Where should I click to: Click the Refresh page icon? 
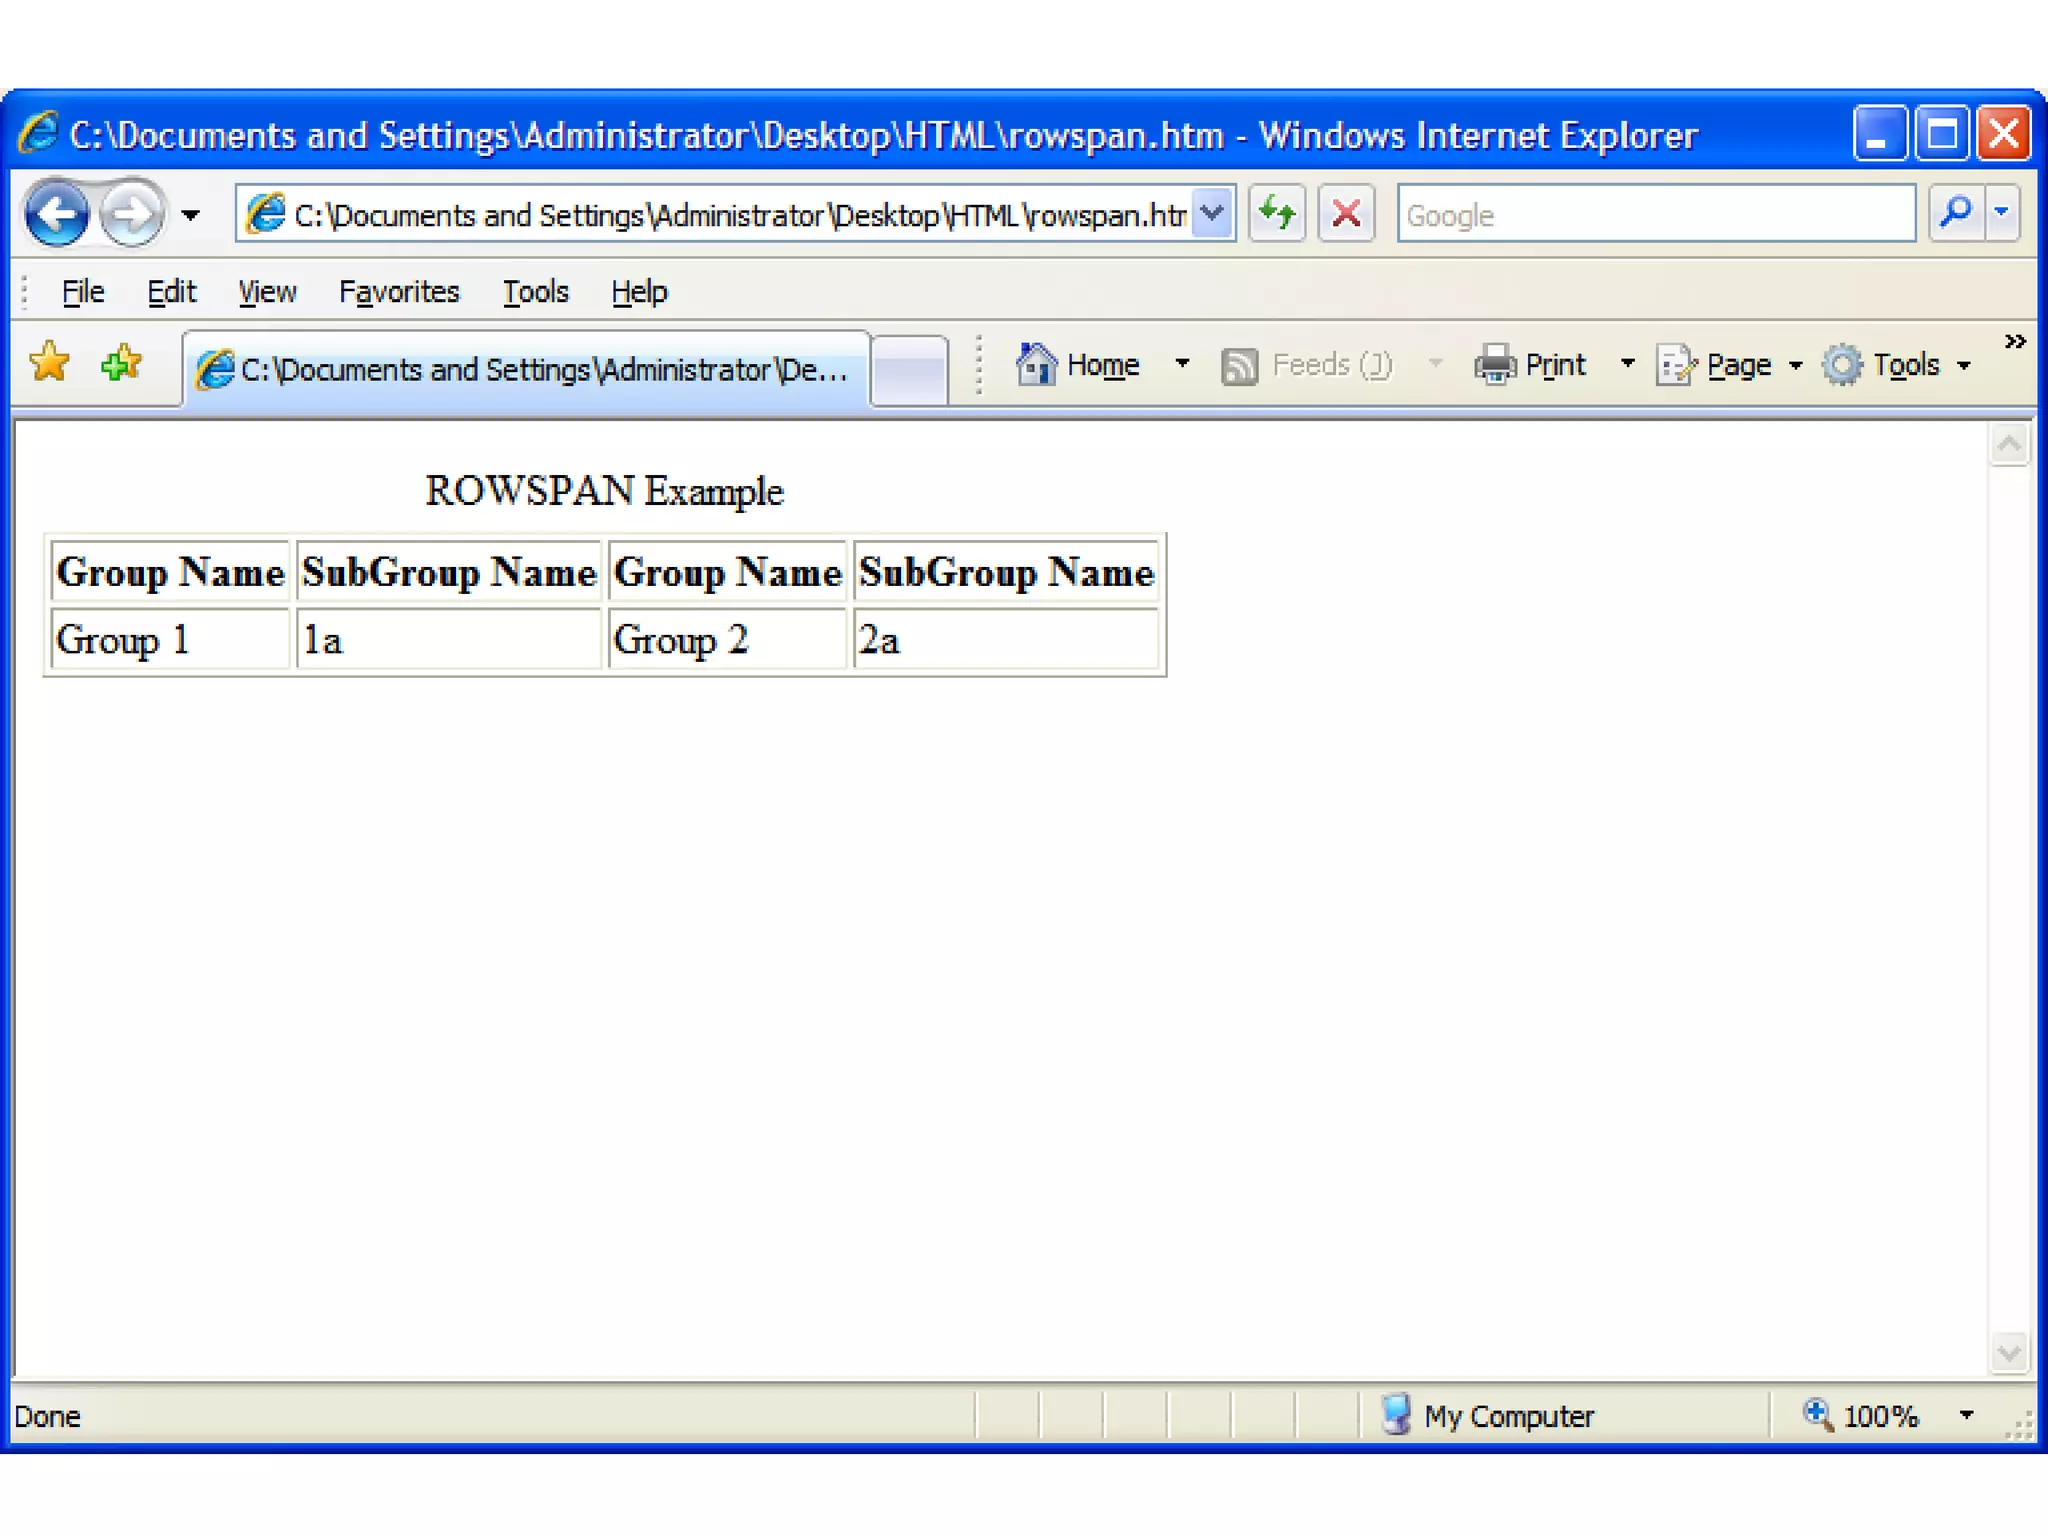pos(1277,213)
